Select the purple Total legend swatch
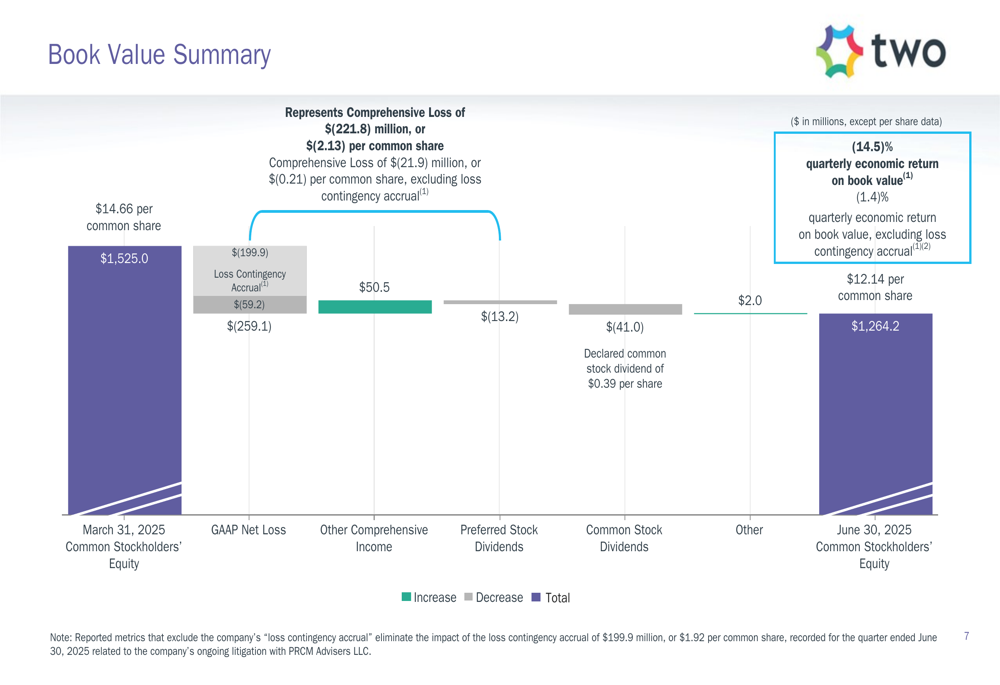Screen dimensions: 1000x685 536,597
